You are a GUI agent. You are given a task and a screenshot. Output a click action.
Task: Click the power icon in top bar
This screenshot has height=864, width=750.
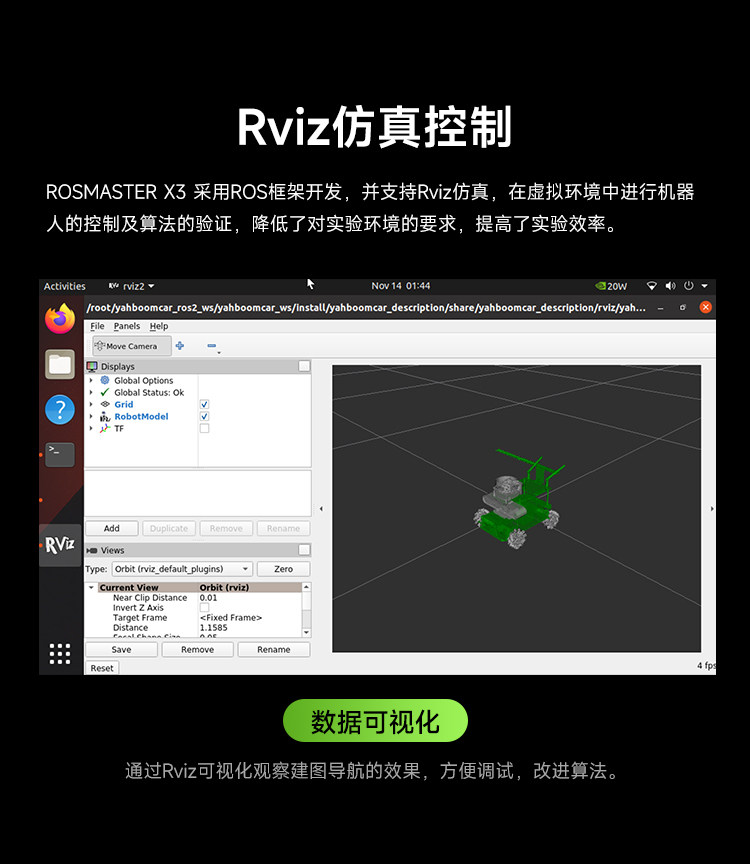688,286
